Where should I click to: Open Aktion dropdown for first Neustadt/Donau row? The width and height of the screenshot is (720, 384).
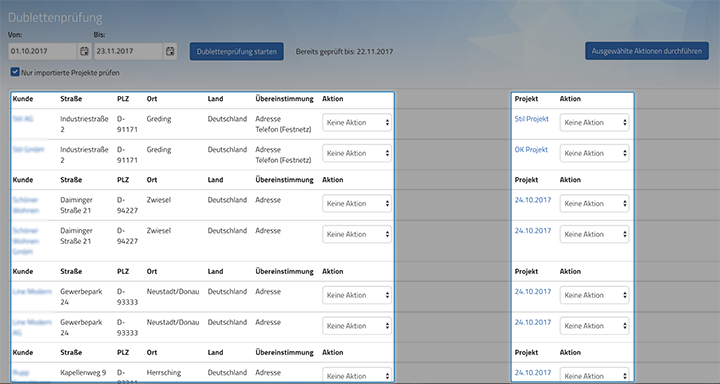[357, 295]
